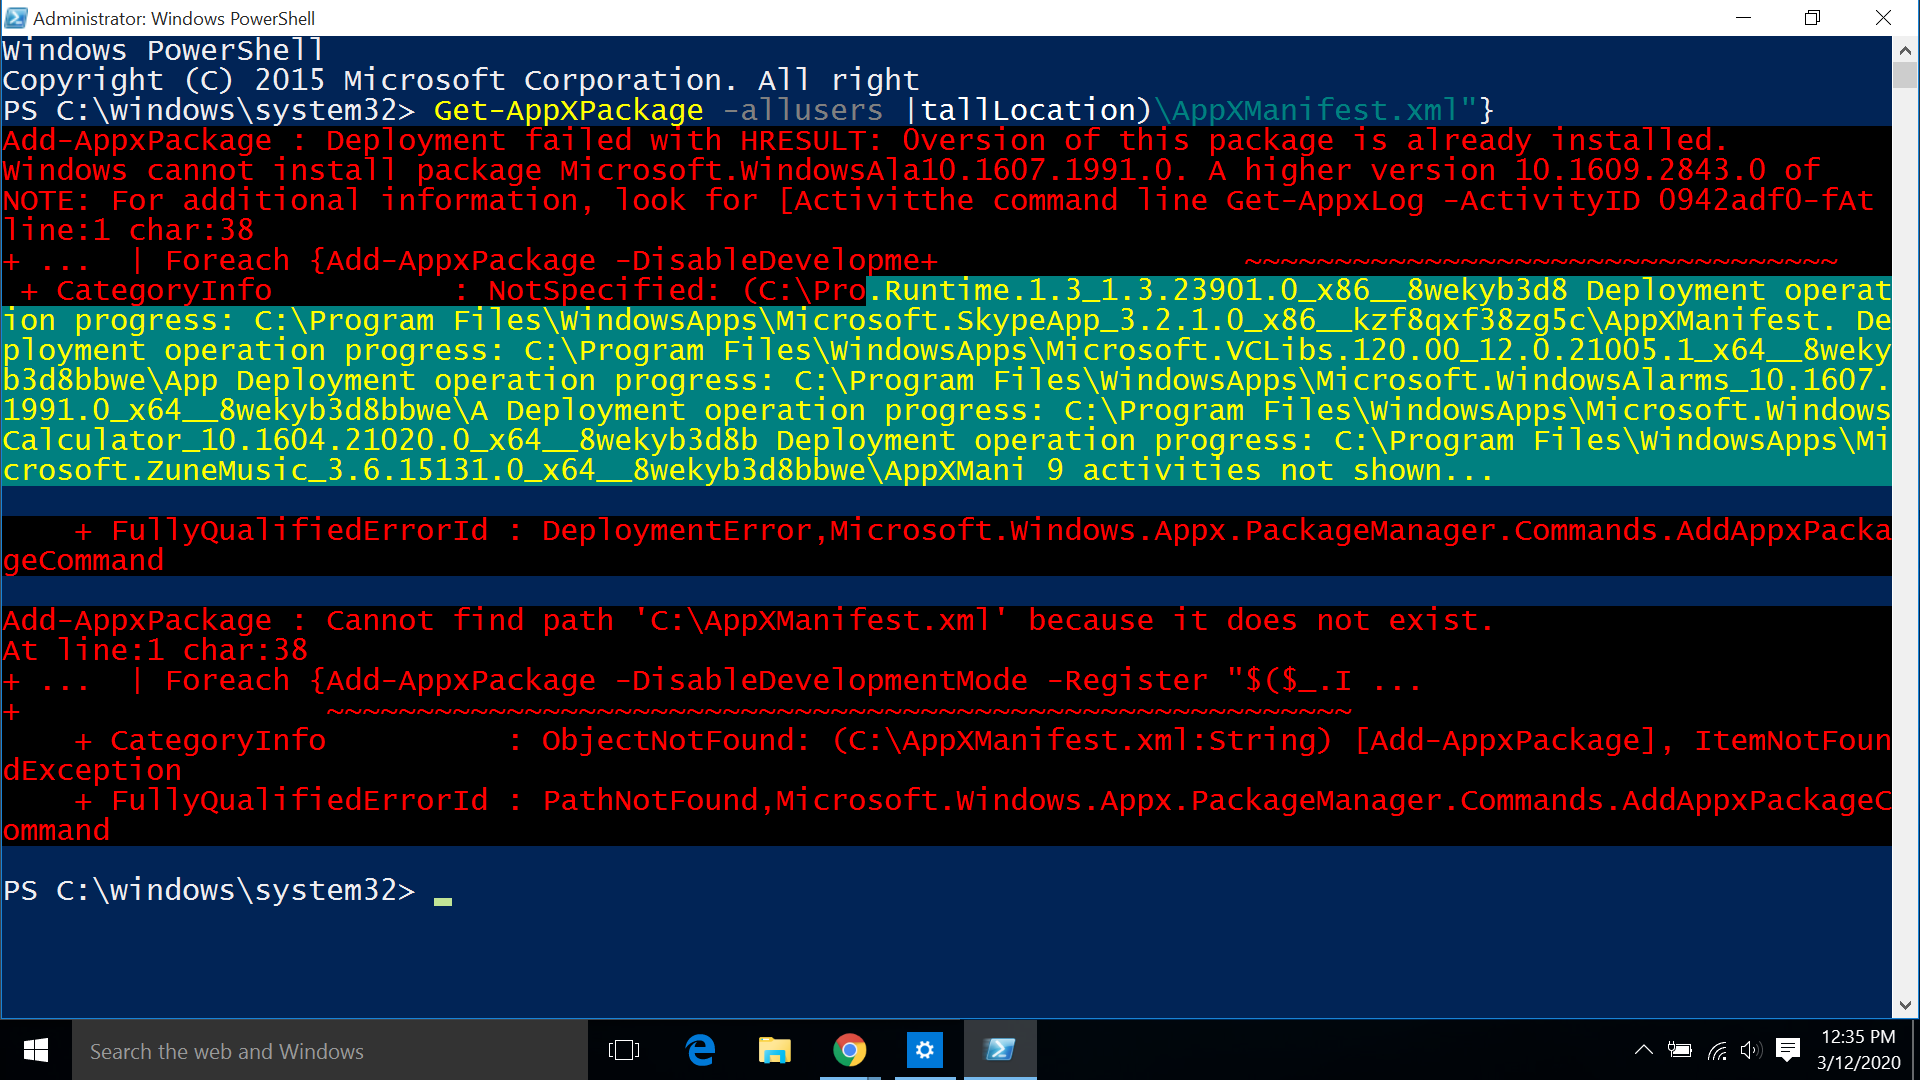Click 'Microsoft.SkypeApp_3.2.1.0_x86' progress text
The image size is (1920, 1080).
click(x=1047, y=320)
